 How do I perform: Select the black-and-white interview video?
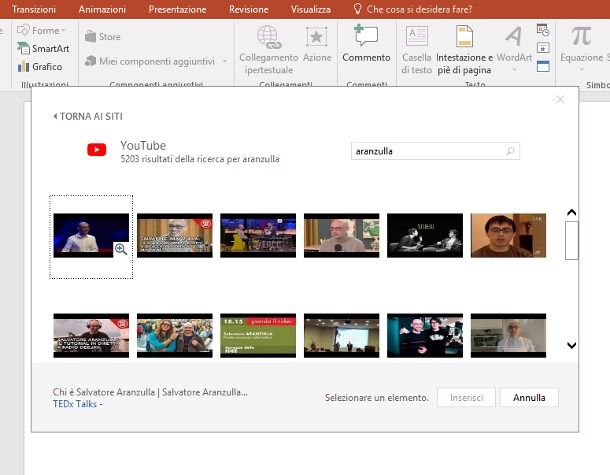(425, 235)
